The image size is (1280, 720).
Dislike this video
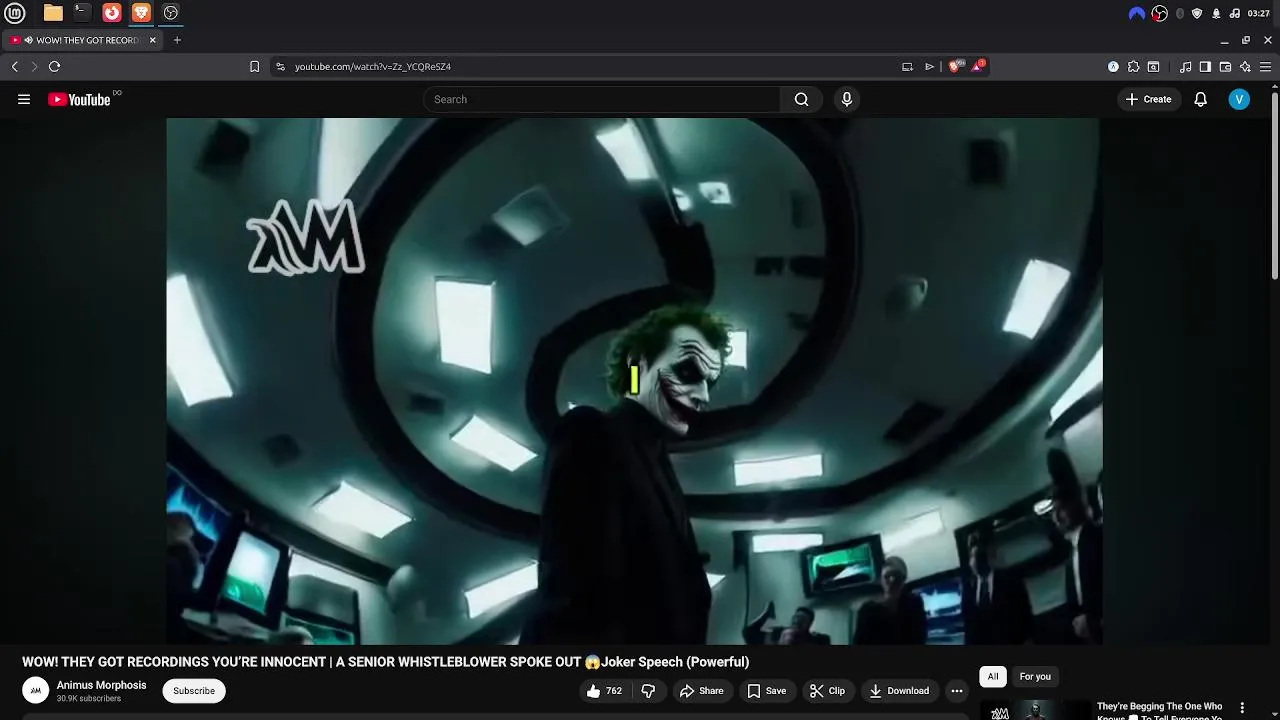[648, 691]
